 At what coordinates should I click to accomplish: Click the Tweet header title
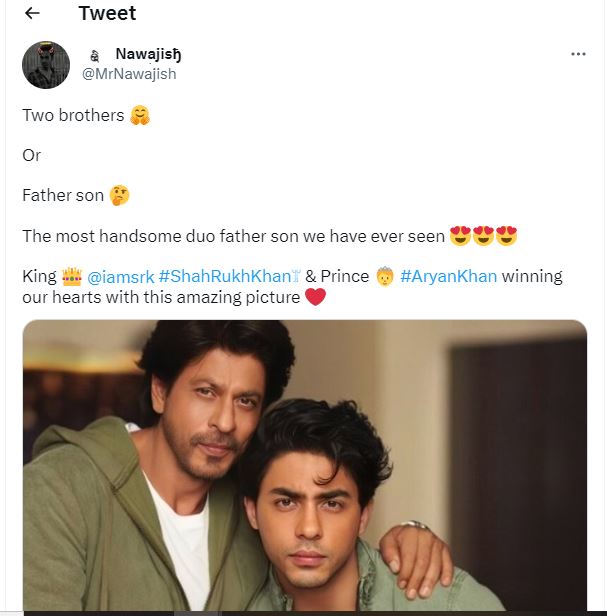[107, 13]
